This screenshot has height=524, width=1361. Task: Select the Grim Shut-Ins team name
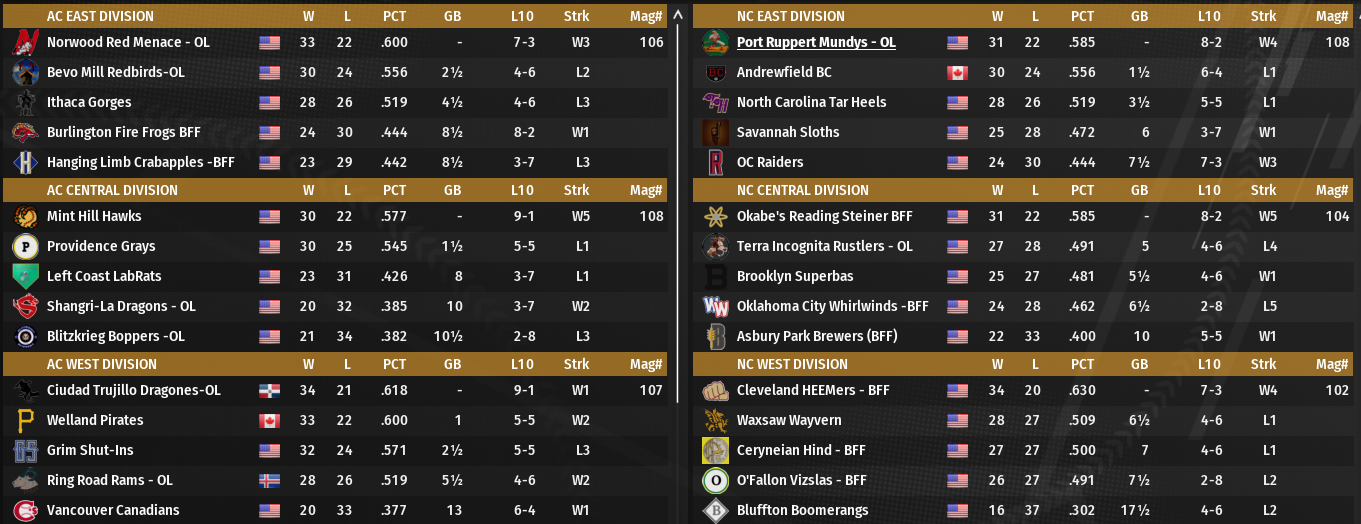(90, 451)
